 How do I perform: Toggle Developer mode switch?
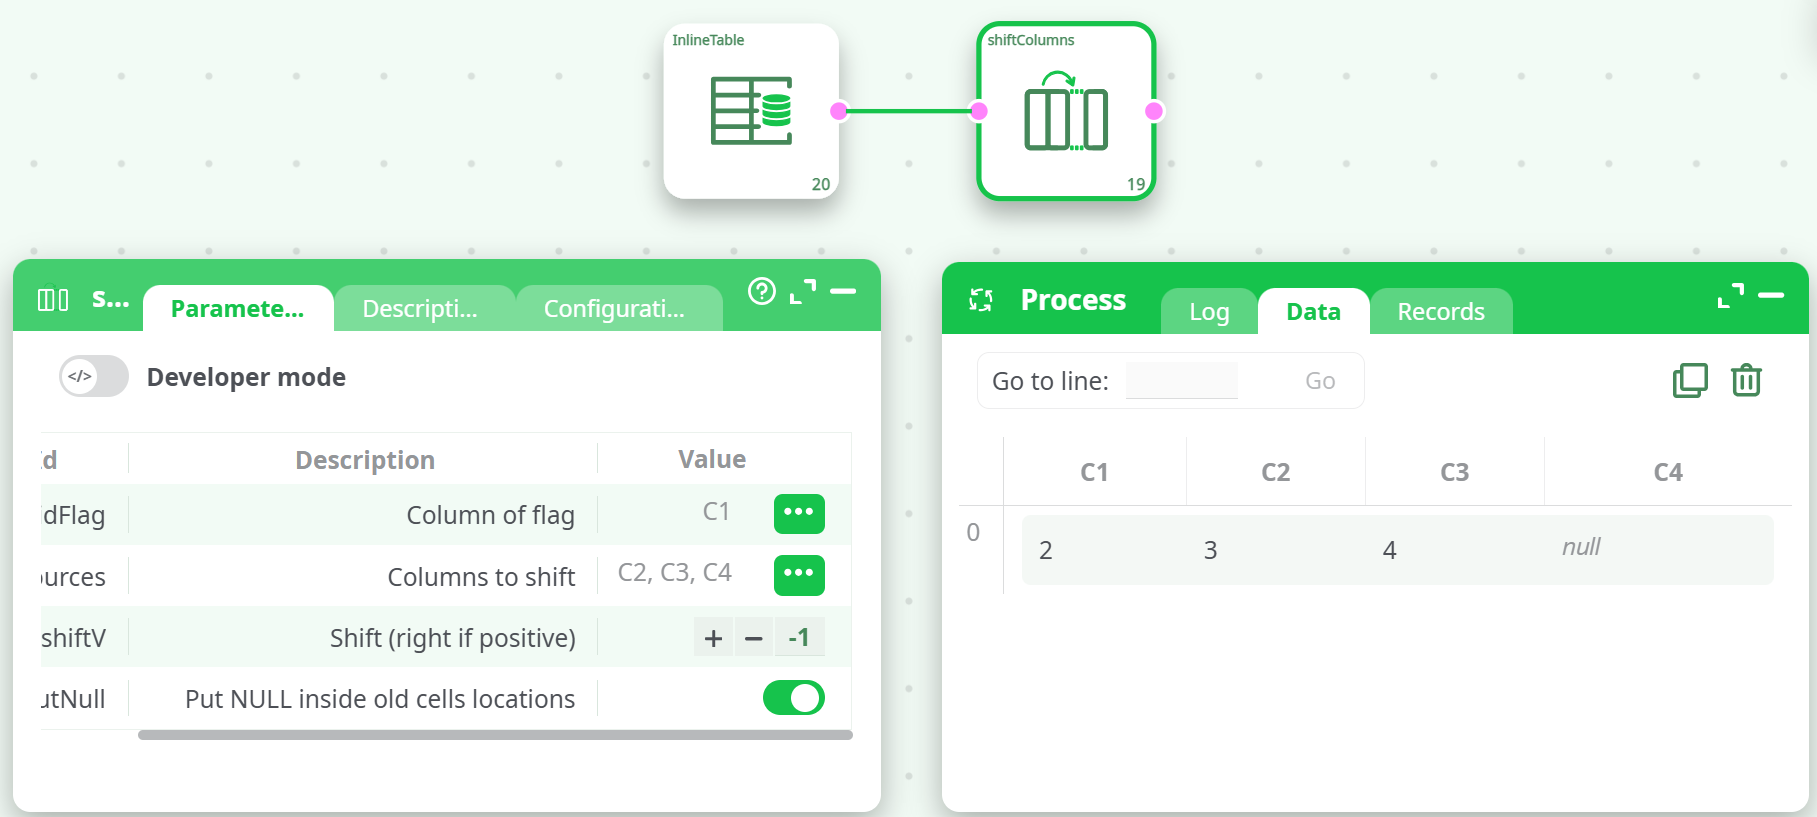click(x=94, y=377)
